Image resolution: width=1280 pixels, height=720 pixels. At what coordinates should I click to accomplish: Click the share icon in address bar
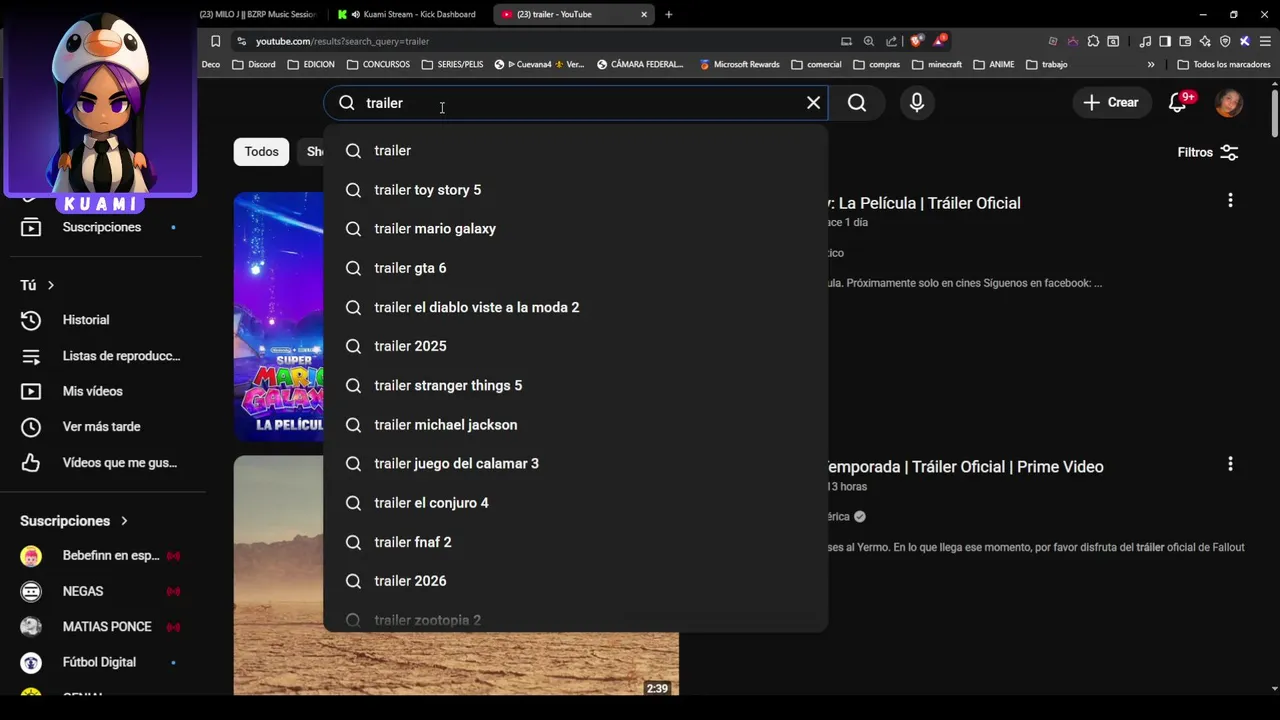click(x=891, y=41)
